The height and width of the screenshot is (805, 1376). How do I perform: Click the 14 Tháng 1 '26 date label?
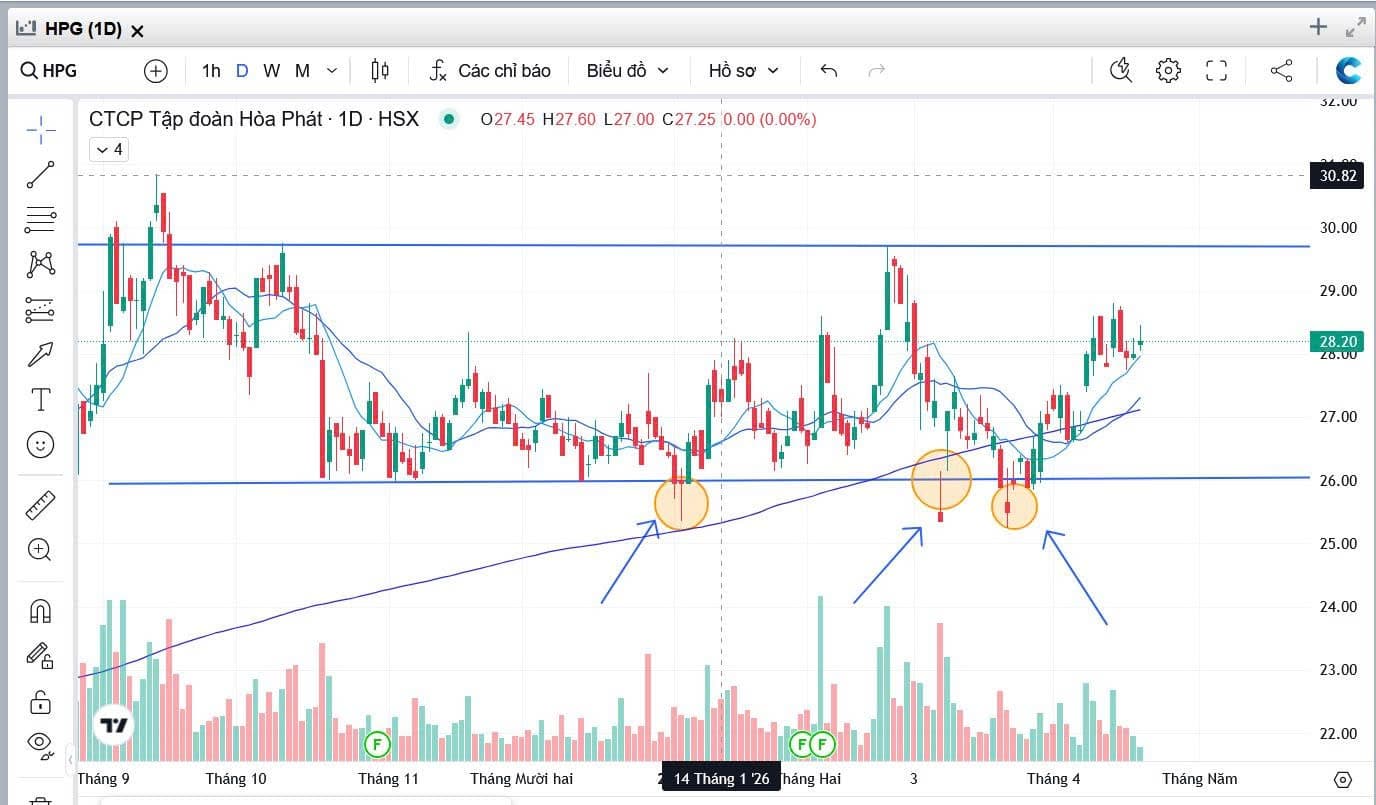(721, 779)
